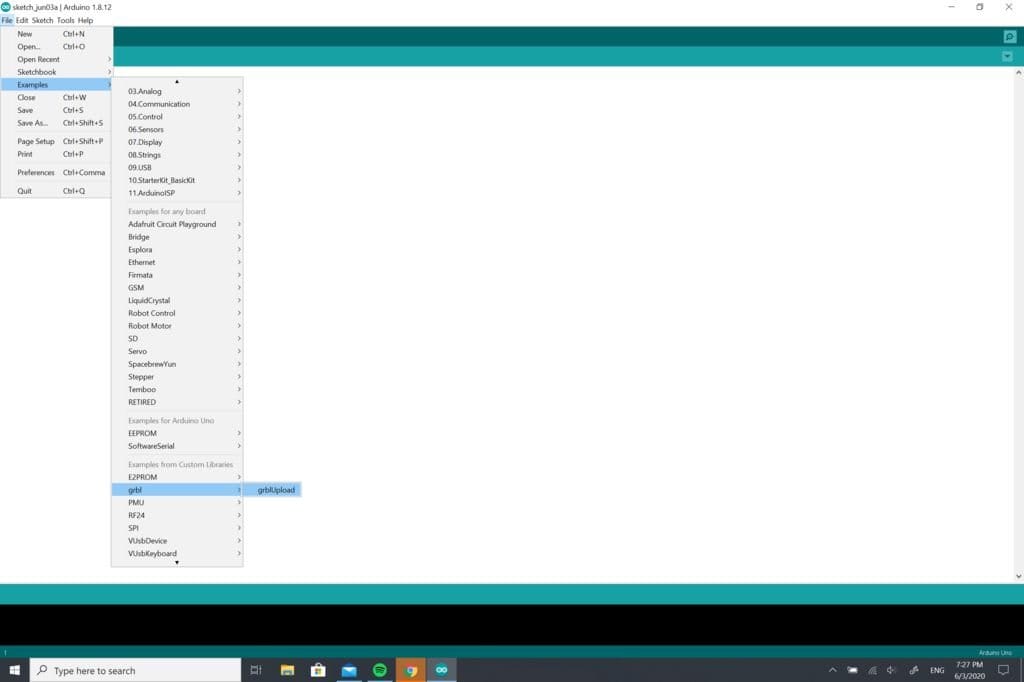Open the Mail app taskbar icon

pyautogui.click(x=349, y=670)
